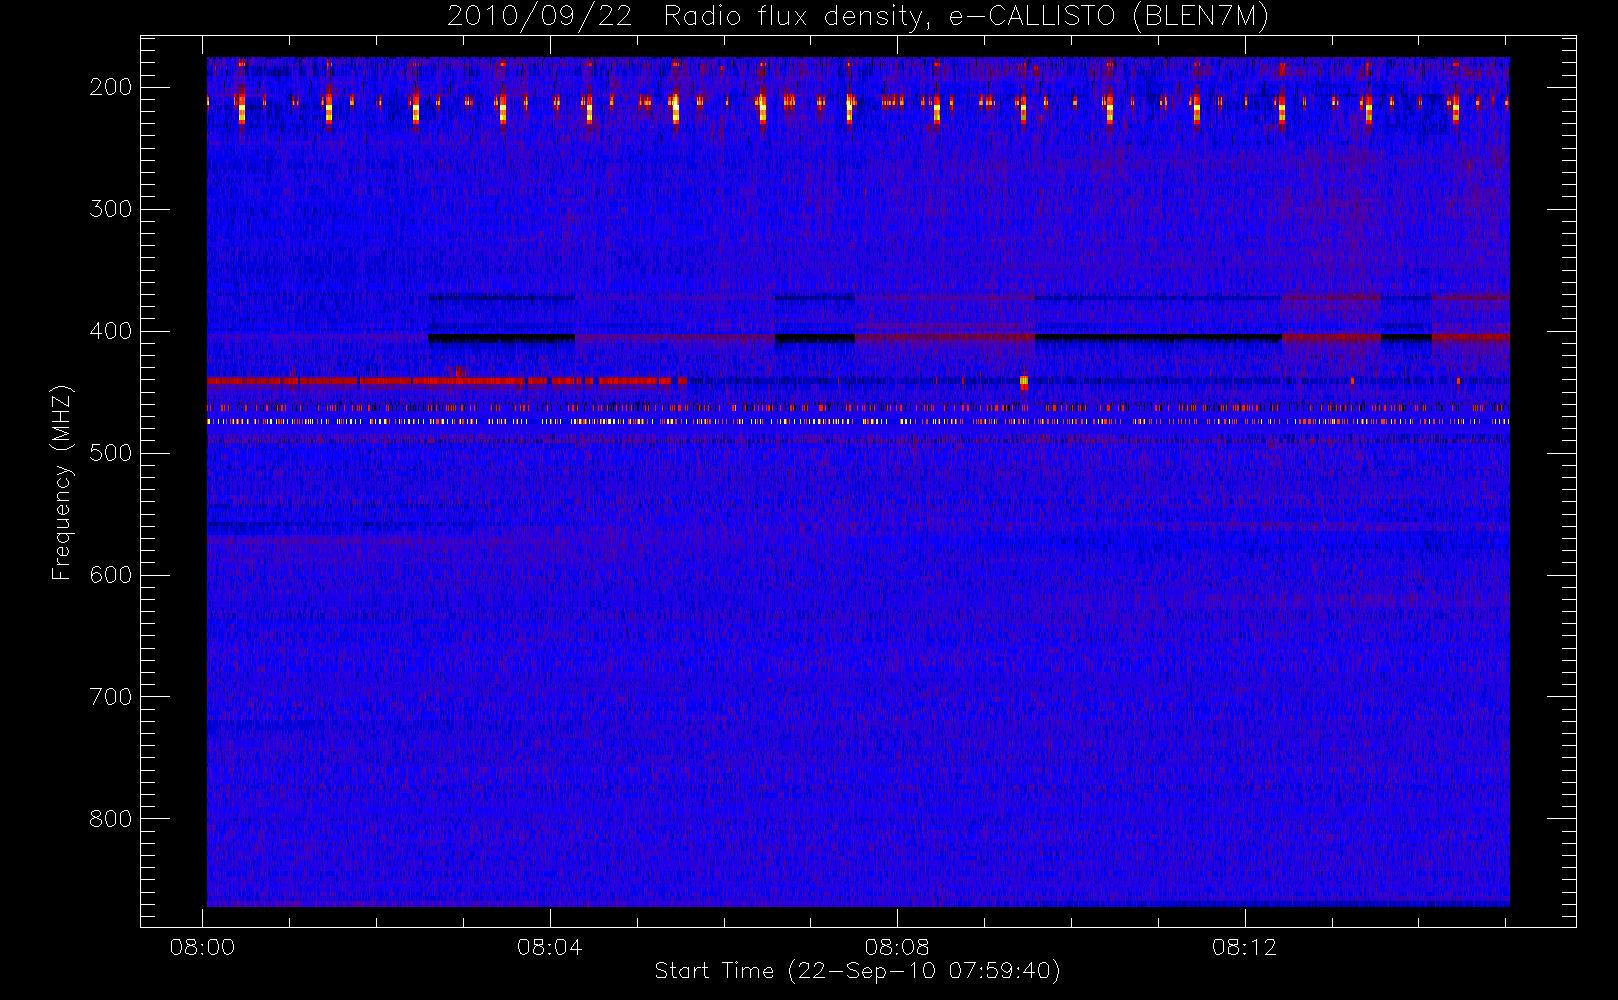1618x1000 pixels.
Task: Click the 08:08 time tick label
Action: point(897,947)
